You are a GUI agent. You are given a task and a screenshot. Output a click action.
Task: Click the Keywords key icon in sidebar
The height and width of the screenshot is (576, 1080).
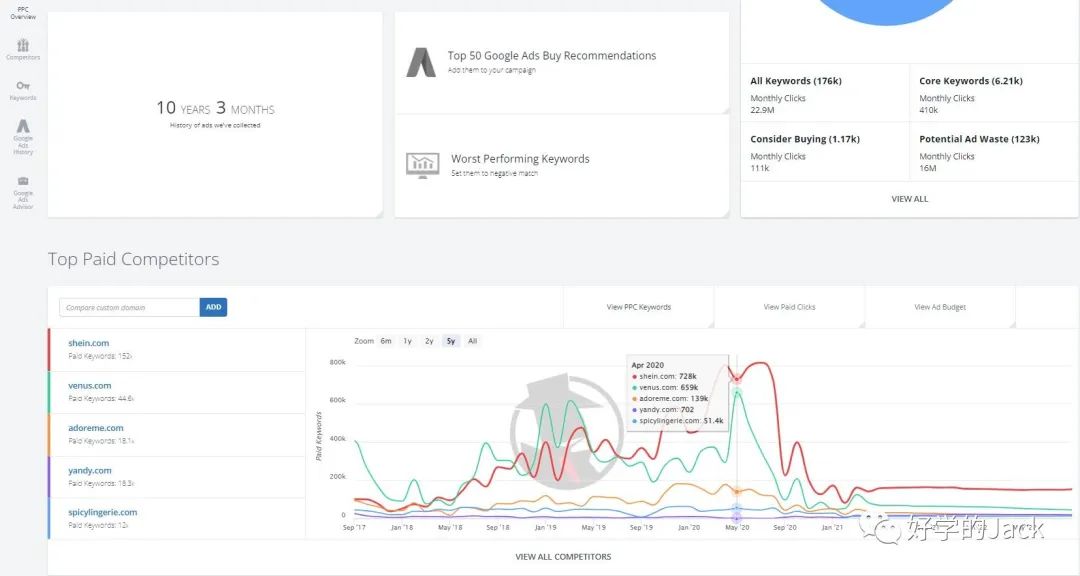[x=23, y=89]
